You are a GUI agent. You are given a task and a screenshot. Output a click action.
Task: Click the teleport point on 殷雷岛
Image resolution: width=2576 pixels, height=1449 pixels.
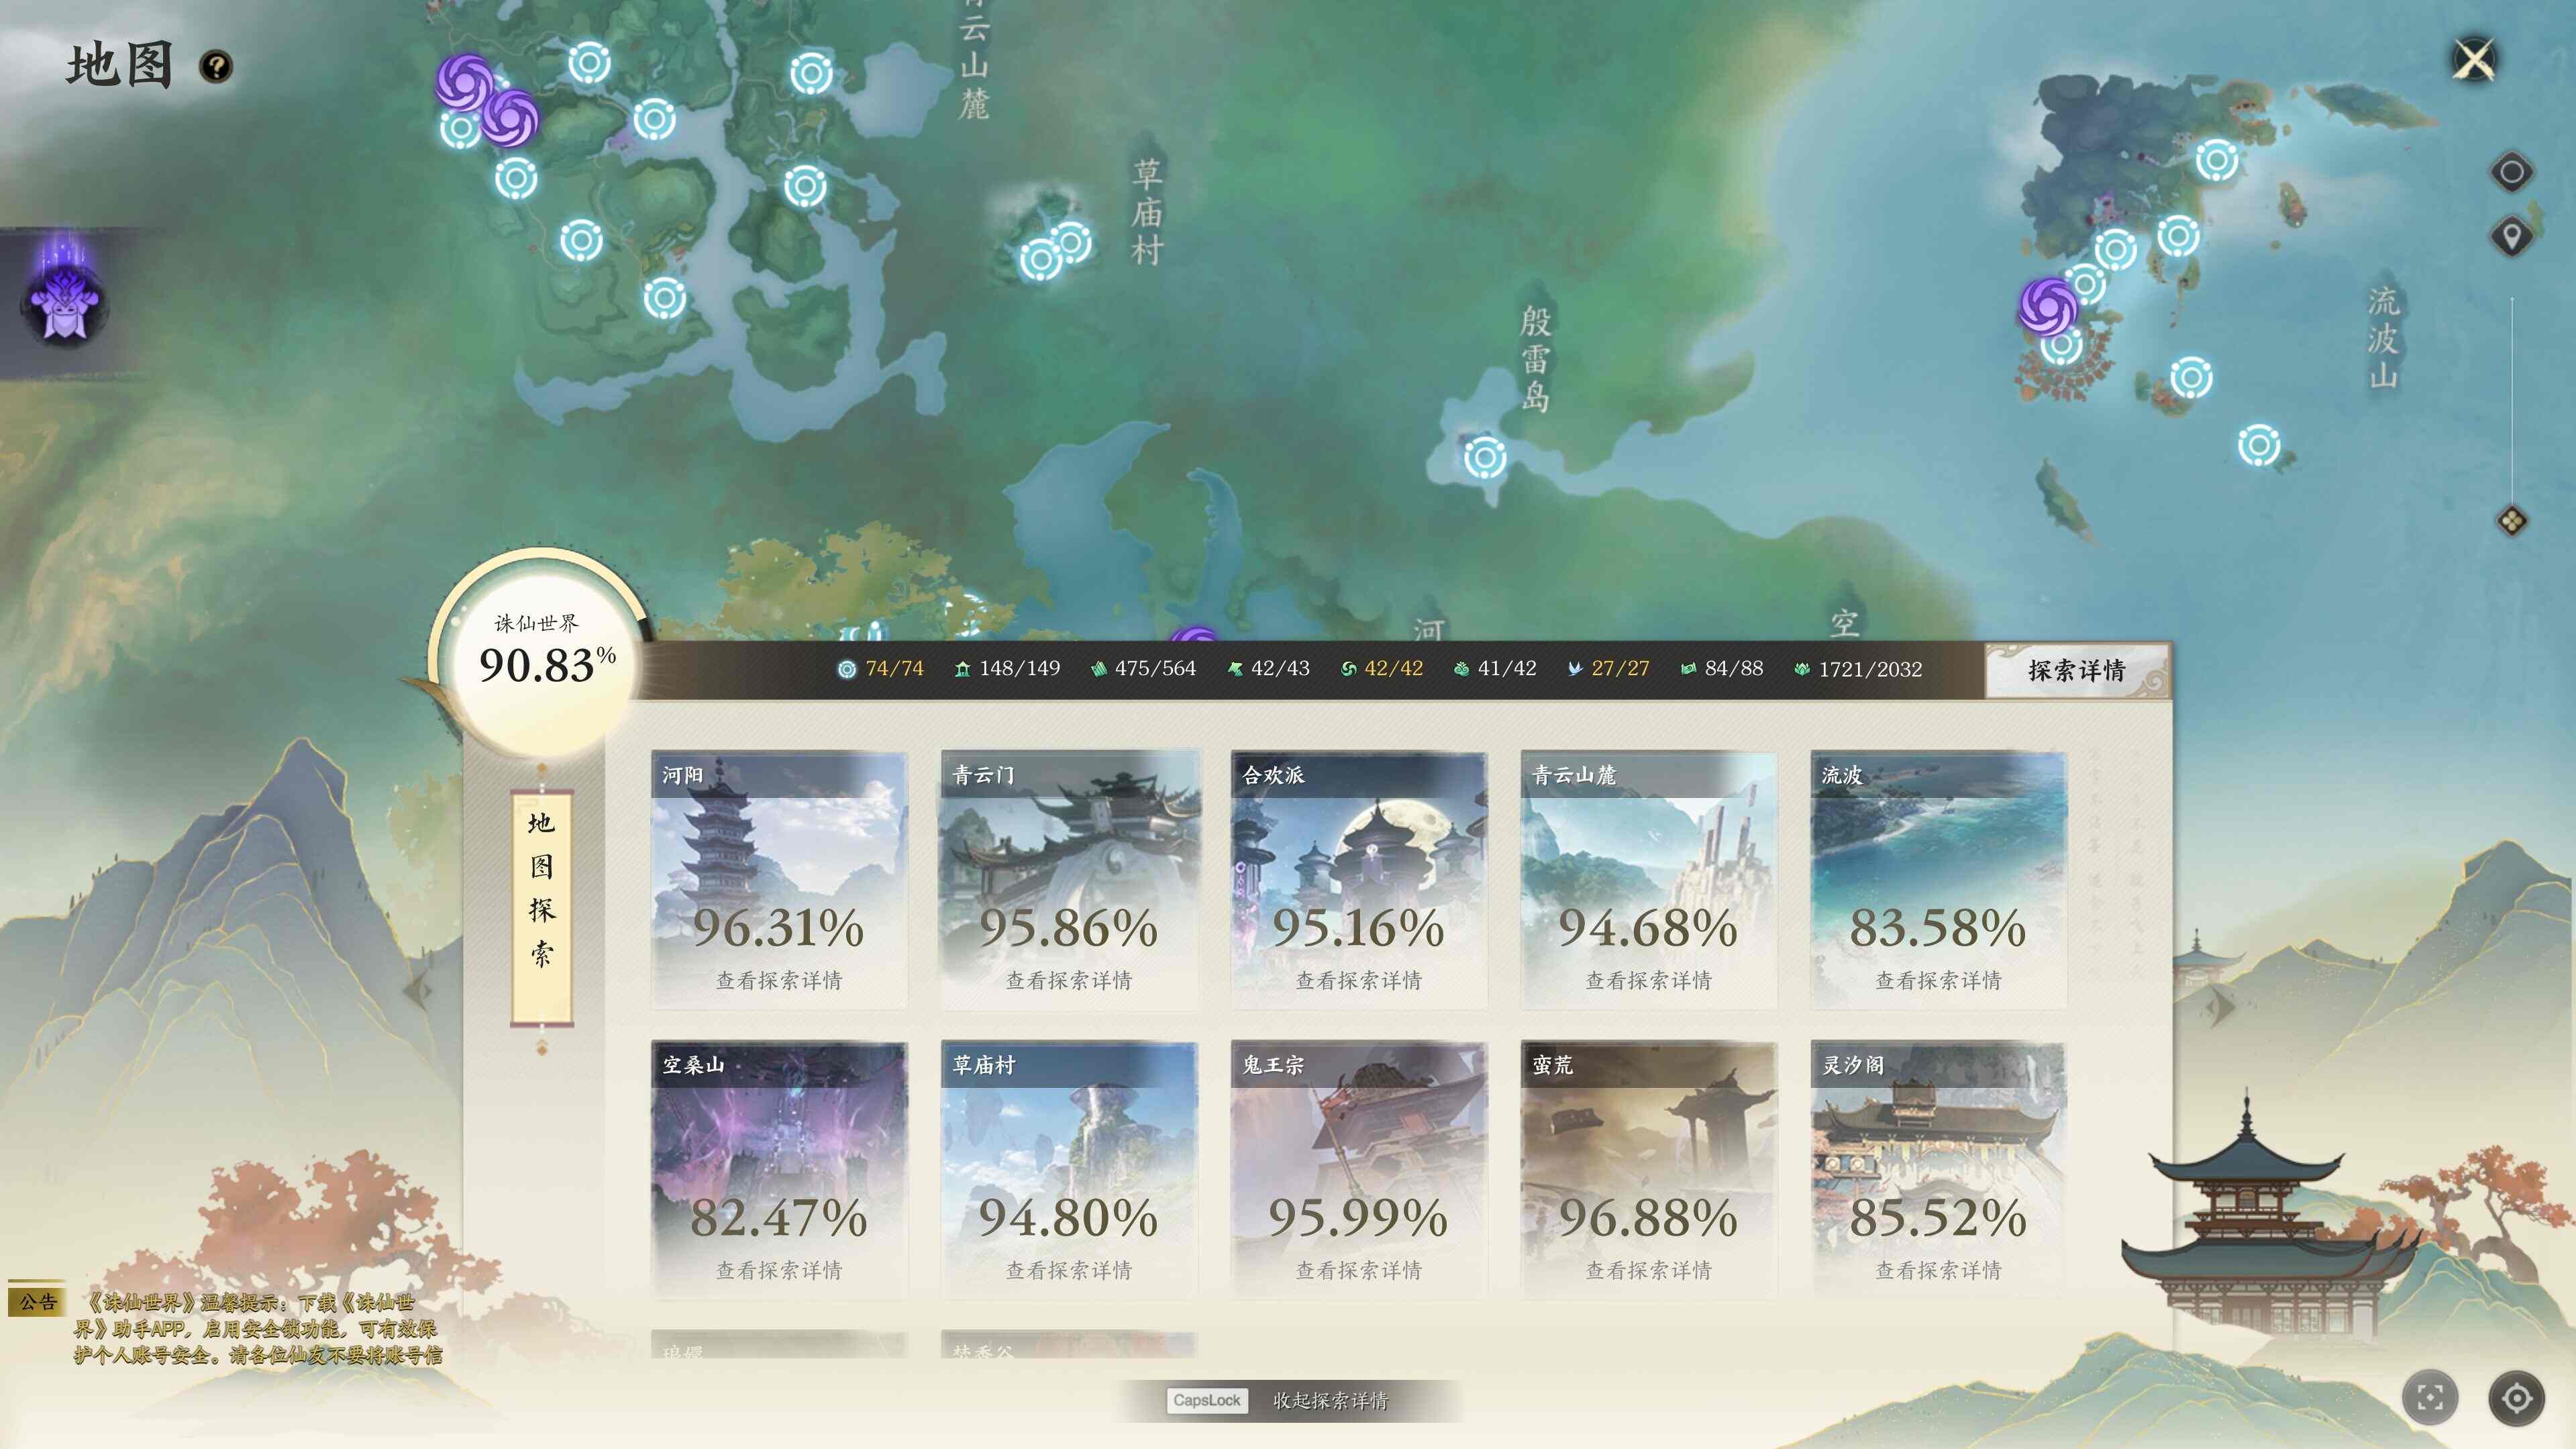[x=1485, y=458]
